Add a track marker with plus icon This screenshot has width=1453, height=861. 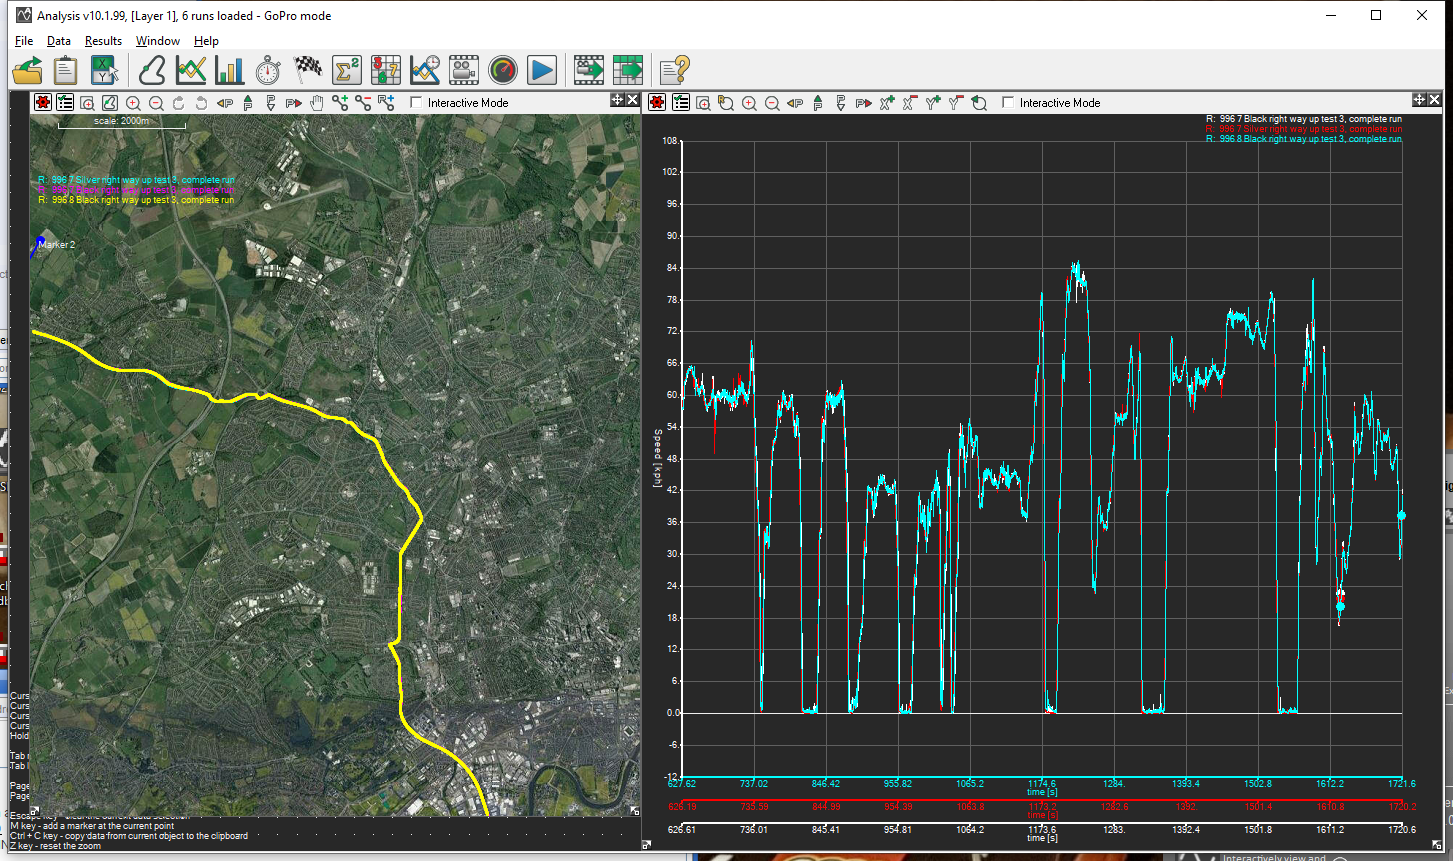tap(340, 102)
